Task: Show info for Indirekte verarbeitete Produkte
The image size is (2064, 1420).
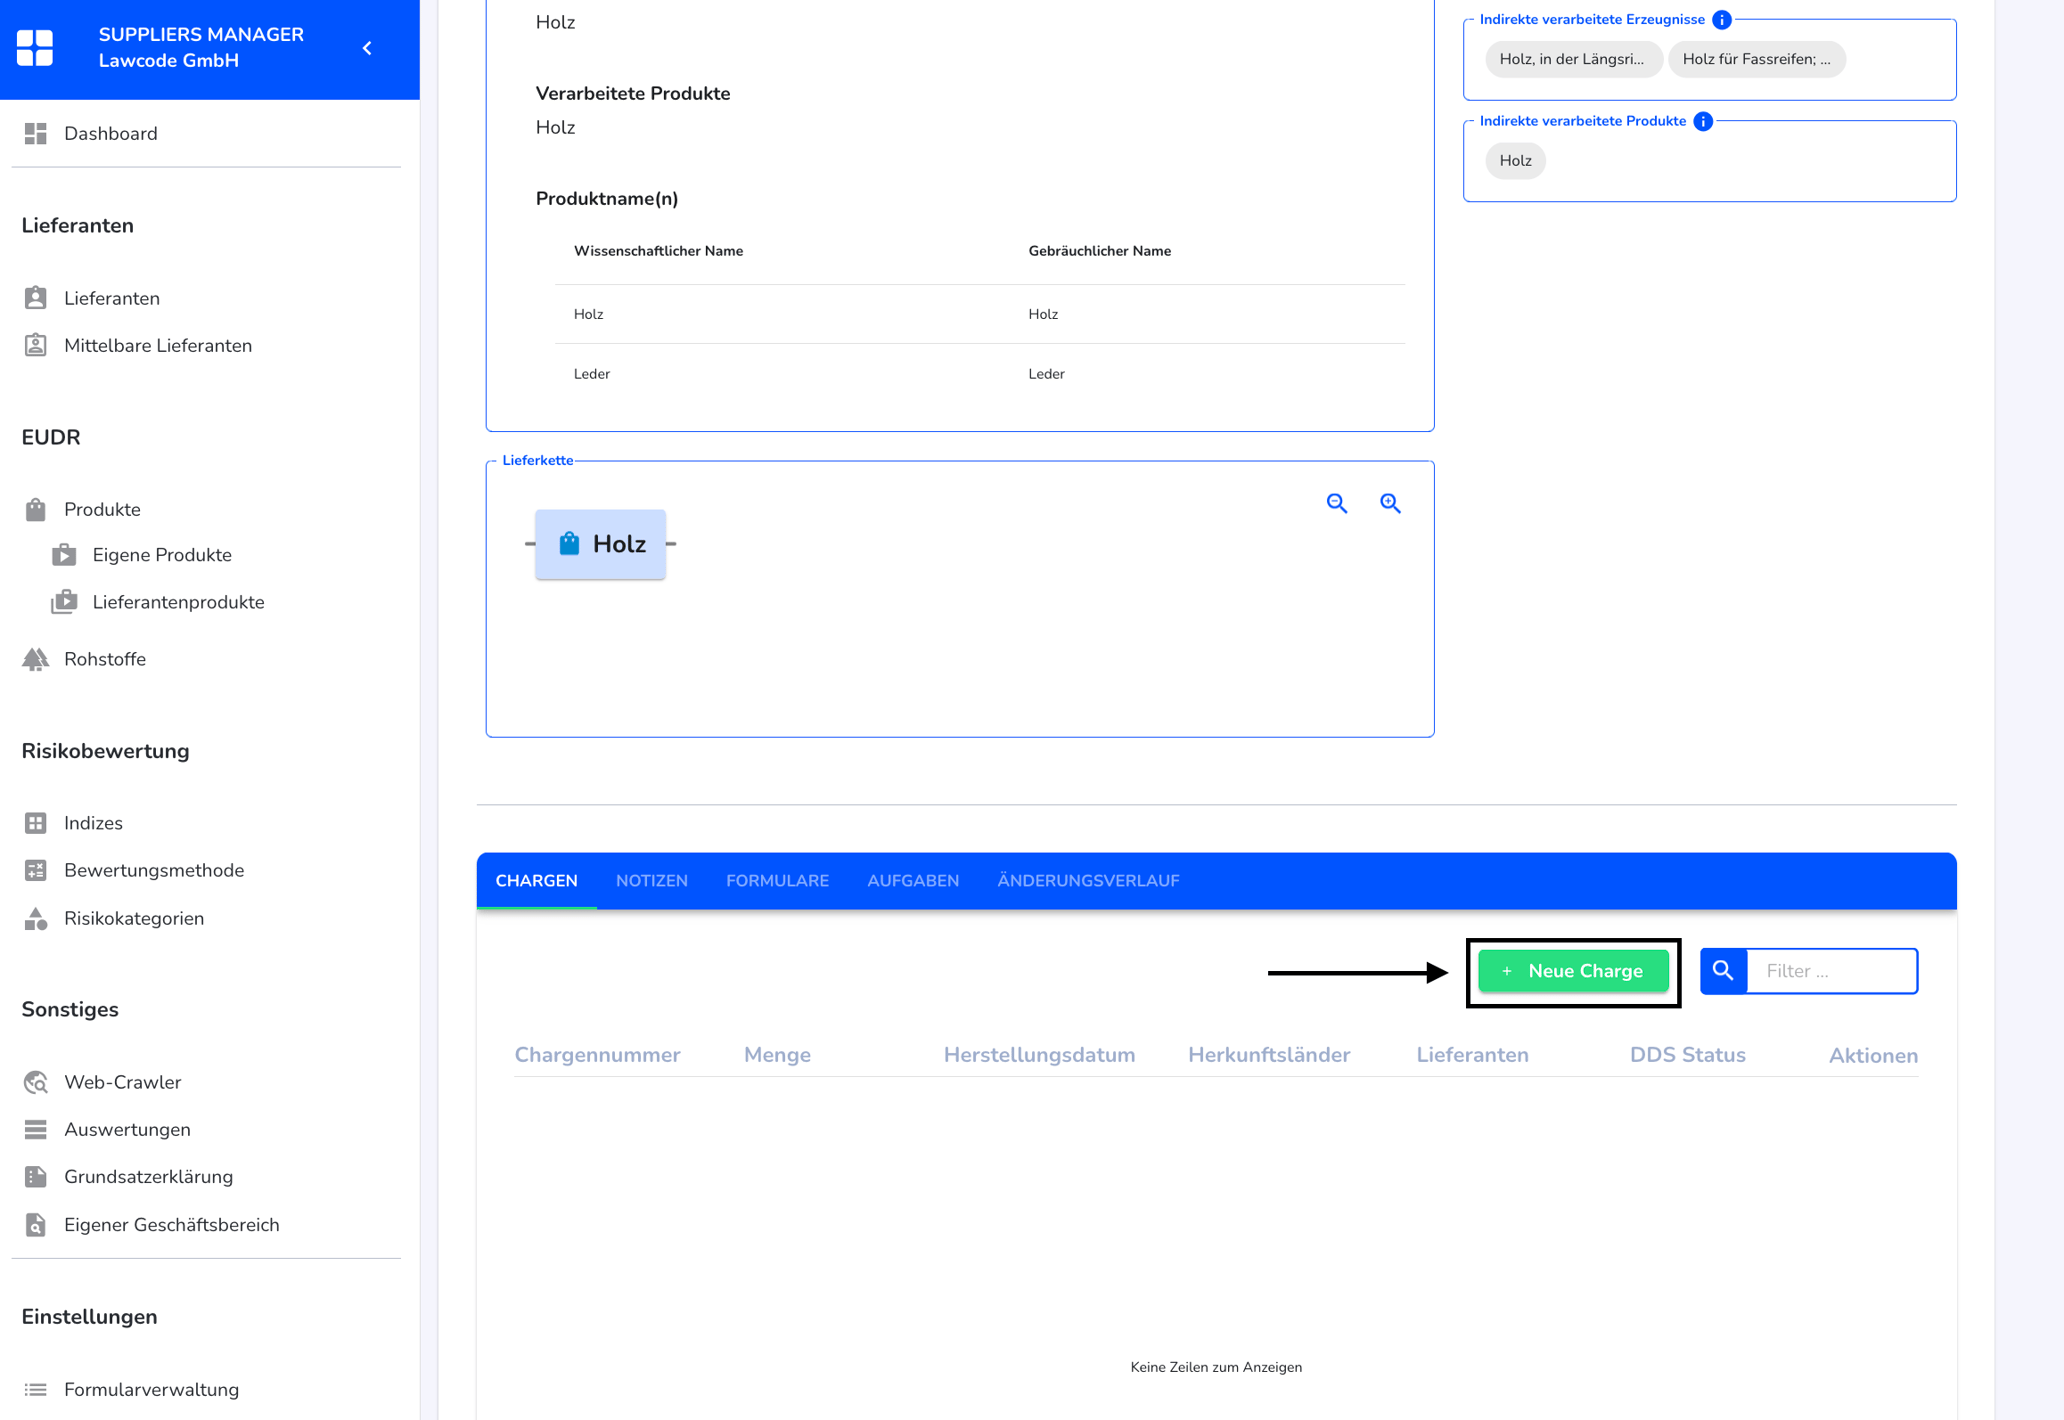Action: [1703, 121]
